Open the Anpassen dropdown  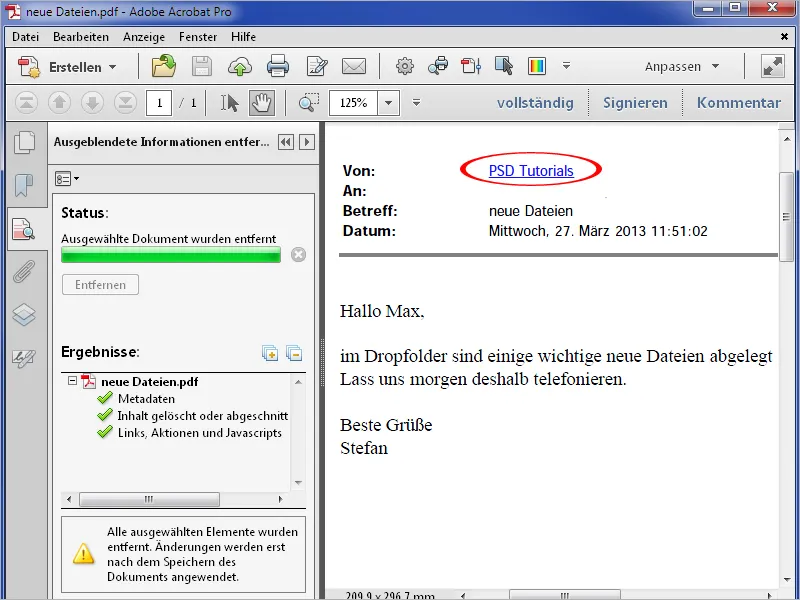(682, 67)
